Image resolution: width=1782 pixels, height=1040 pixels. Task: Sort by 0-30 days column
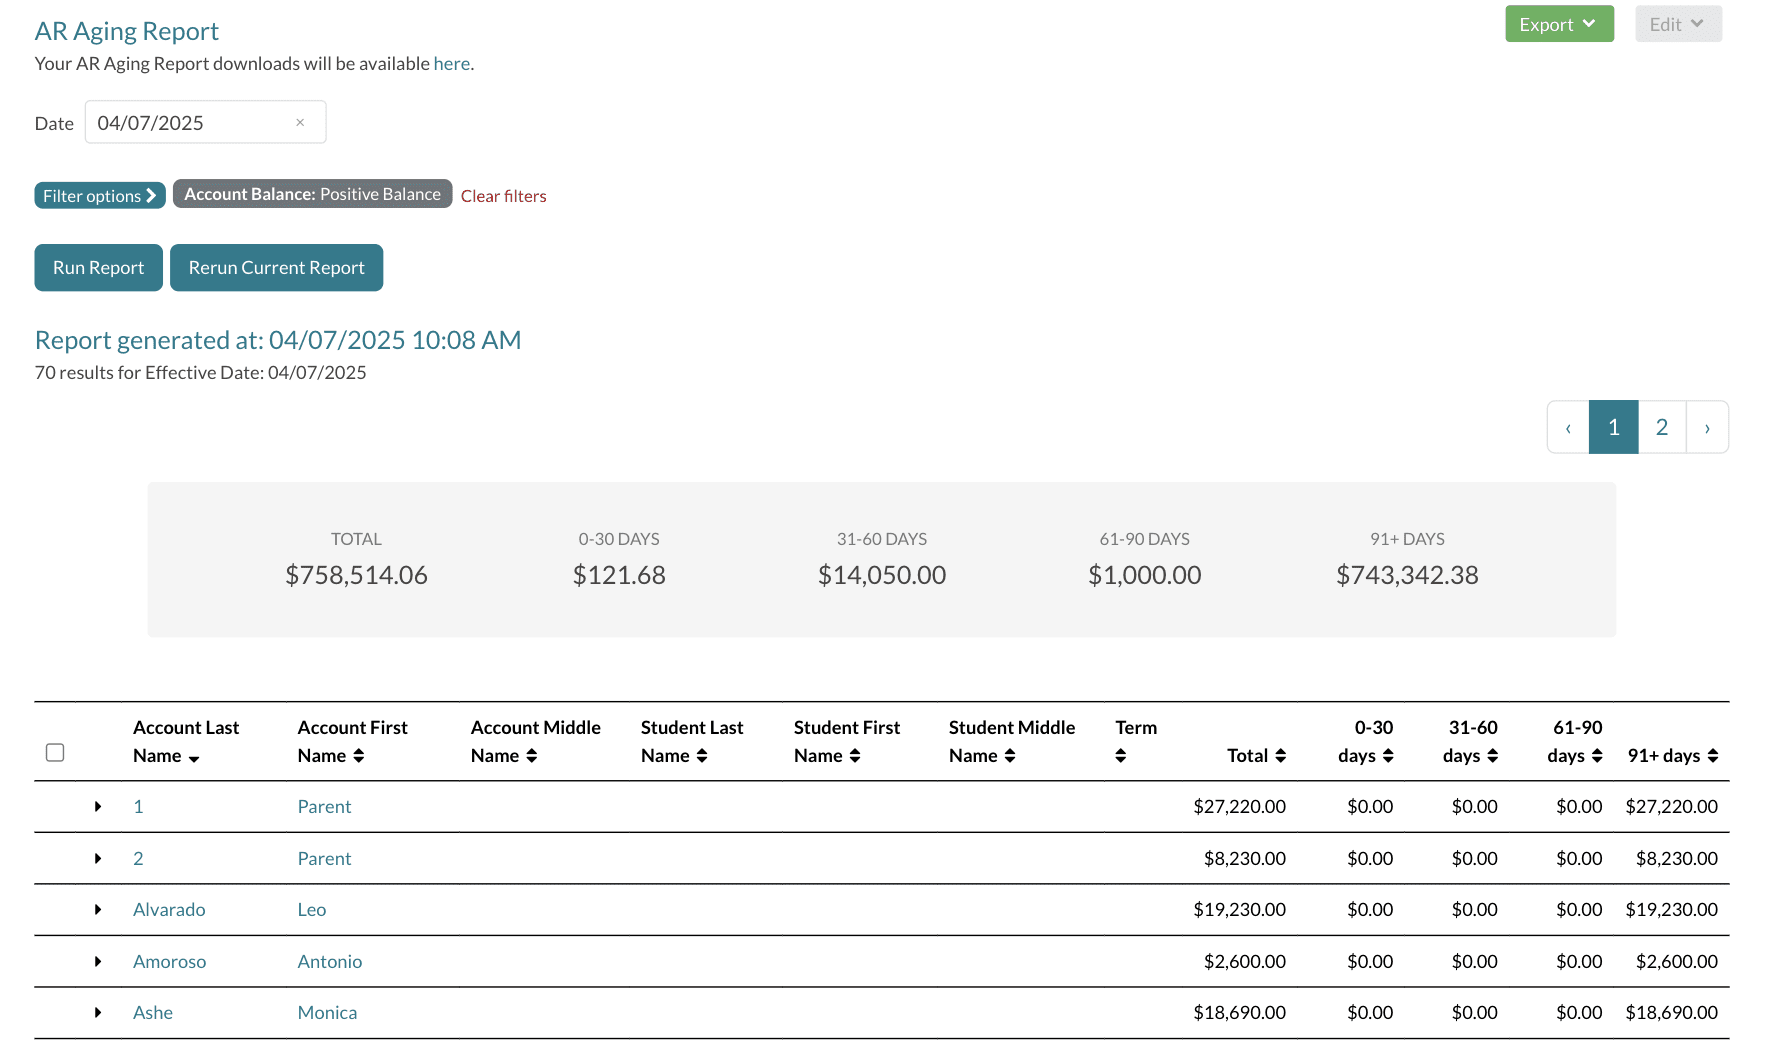(x=1387, y=756)
